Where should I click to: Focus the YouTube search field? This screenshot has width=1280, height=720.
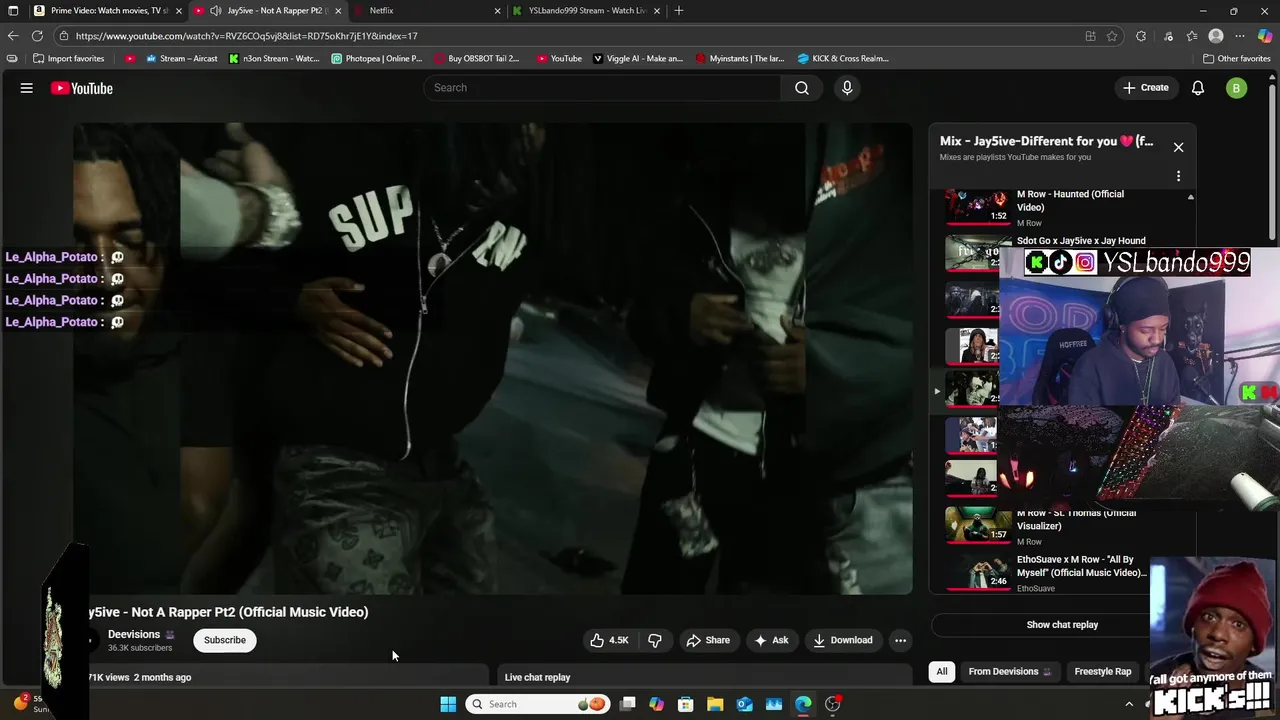[602, 88]
